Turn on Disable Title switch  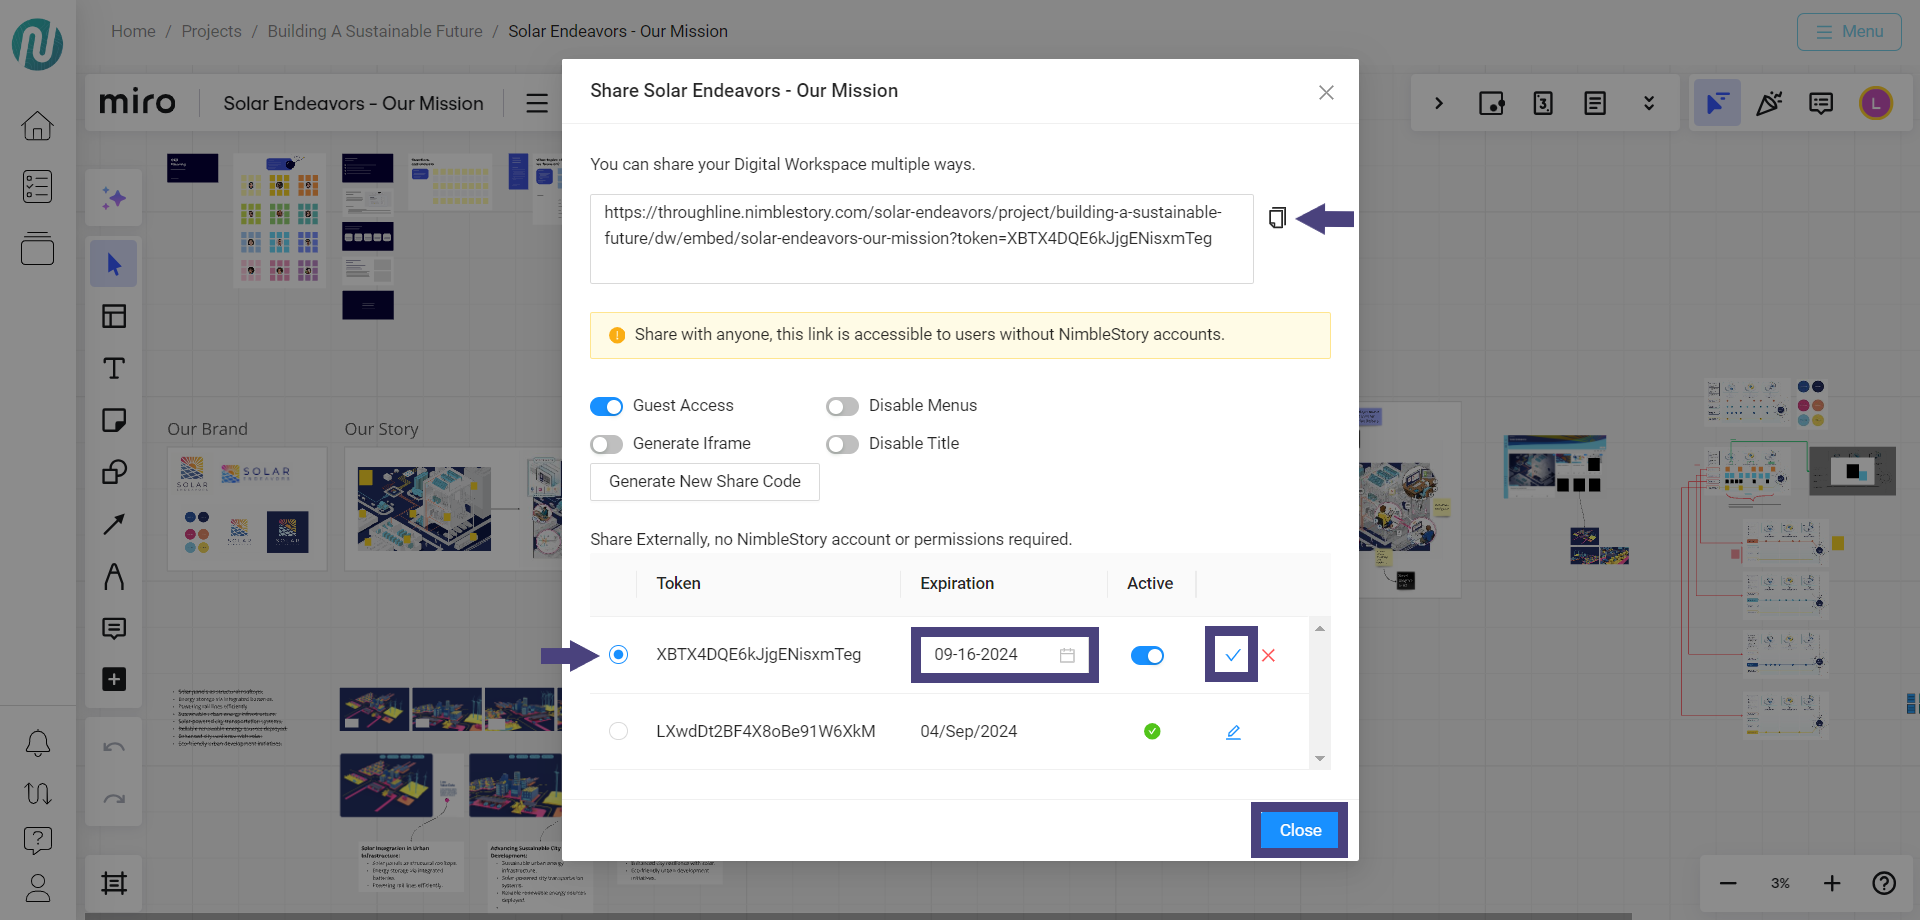[x=842, y=444]
